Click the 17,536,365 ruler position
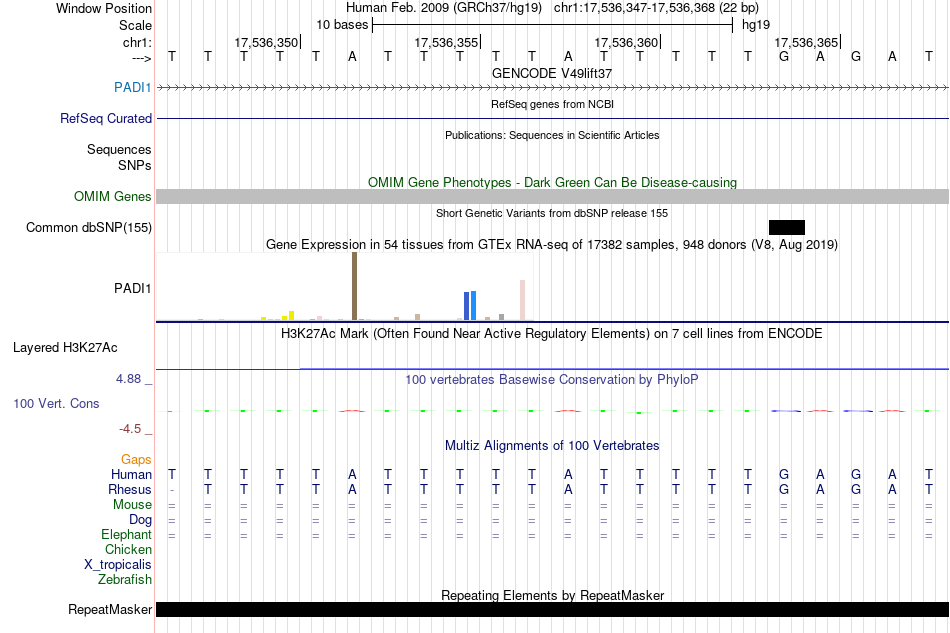Viewport: 950px width, 633px height. pyautogui.click(x=806, y=42)
